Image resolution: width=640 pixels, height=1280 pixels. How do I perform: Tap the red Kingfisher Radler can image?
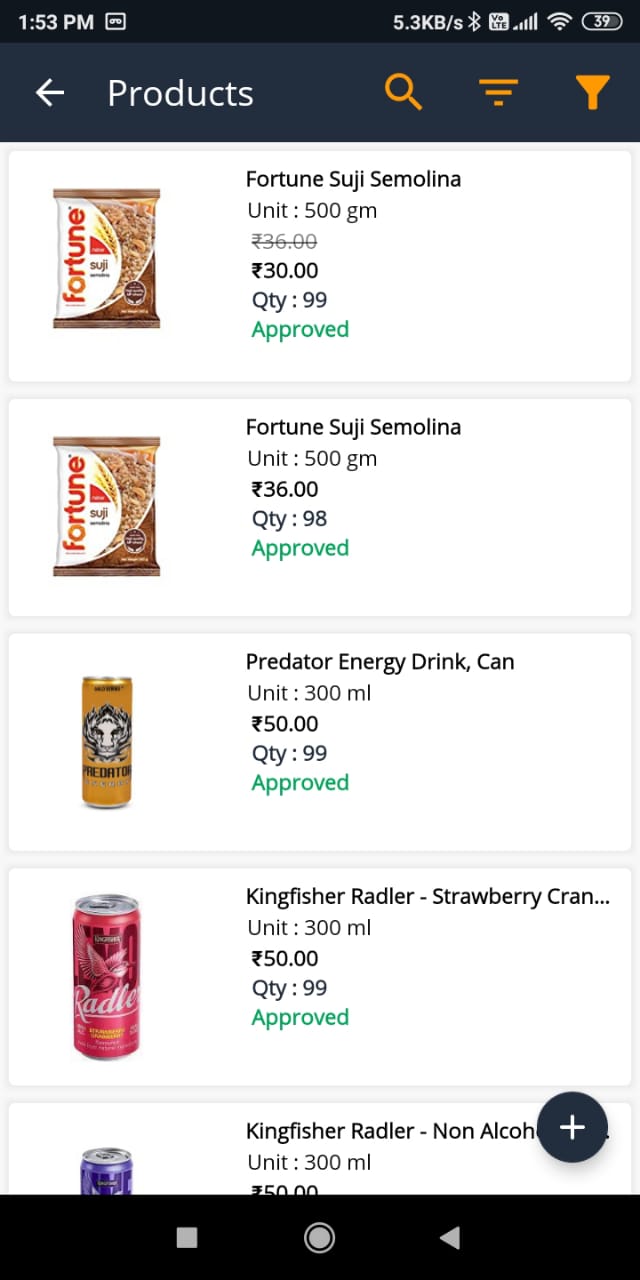[x=107, y=976]
